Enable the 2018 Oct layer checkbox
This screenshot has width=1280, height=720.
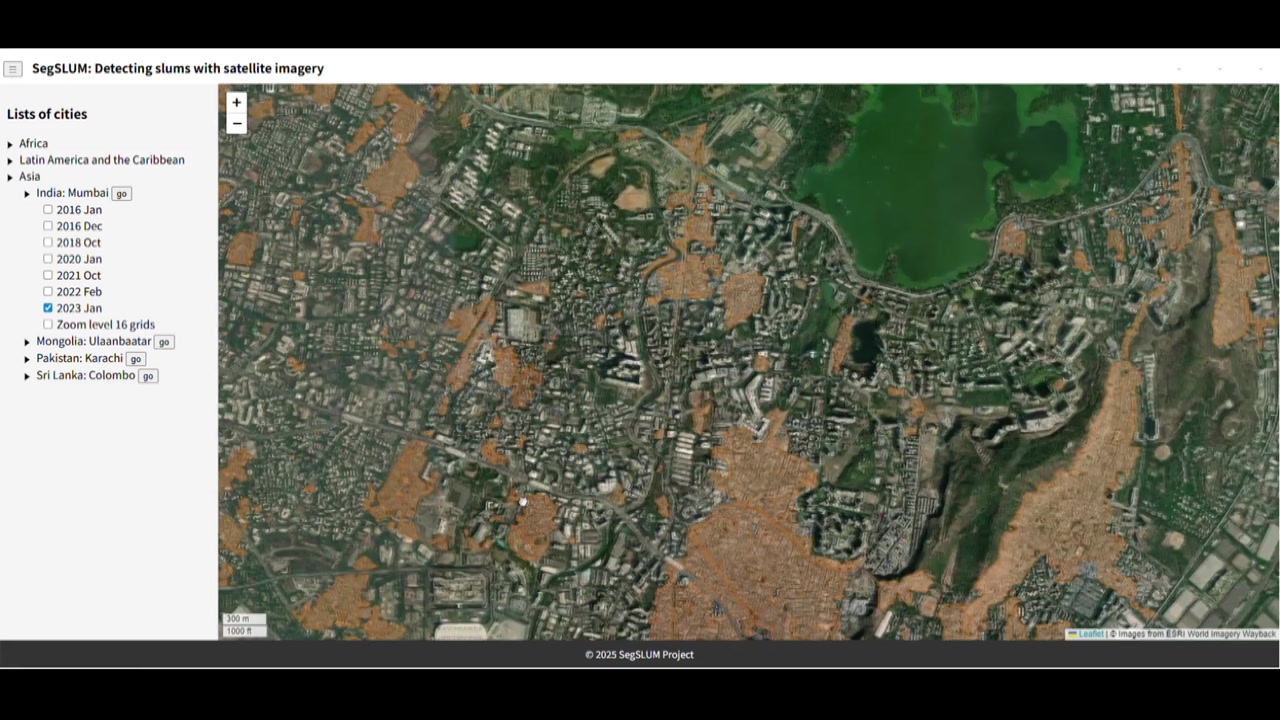tap(48, 242)
